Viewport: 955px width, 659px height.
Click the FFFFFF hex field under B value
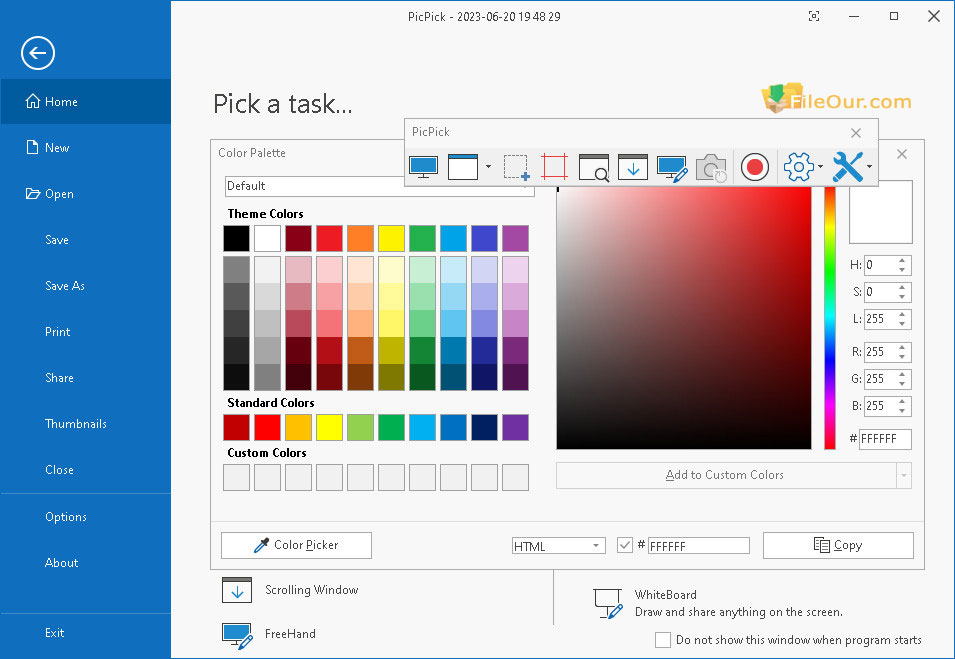[x=885, y=439]
